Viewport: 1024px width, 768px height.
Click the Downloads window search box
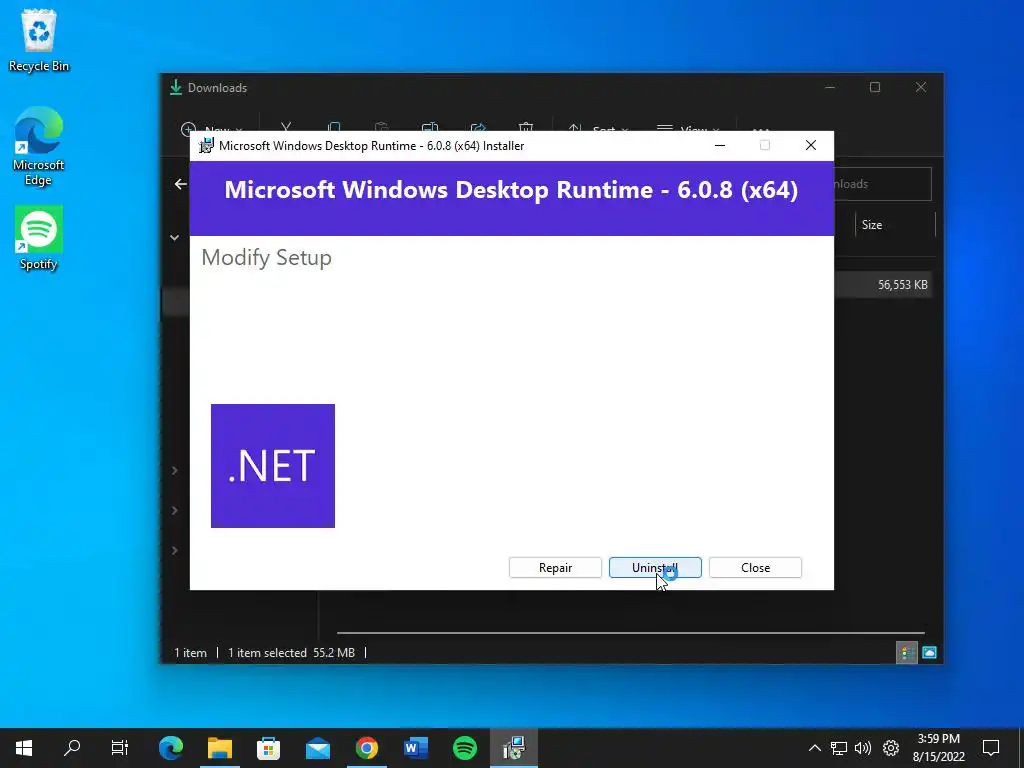coord(882,184)
